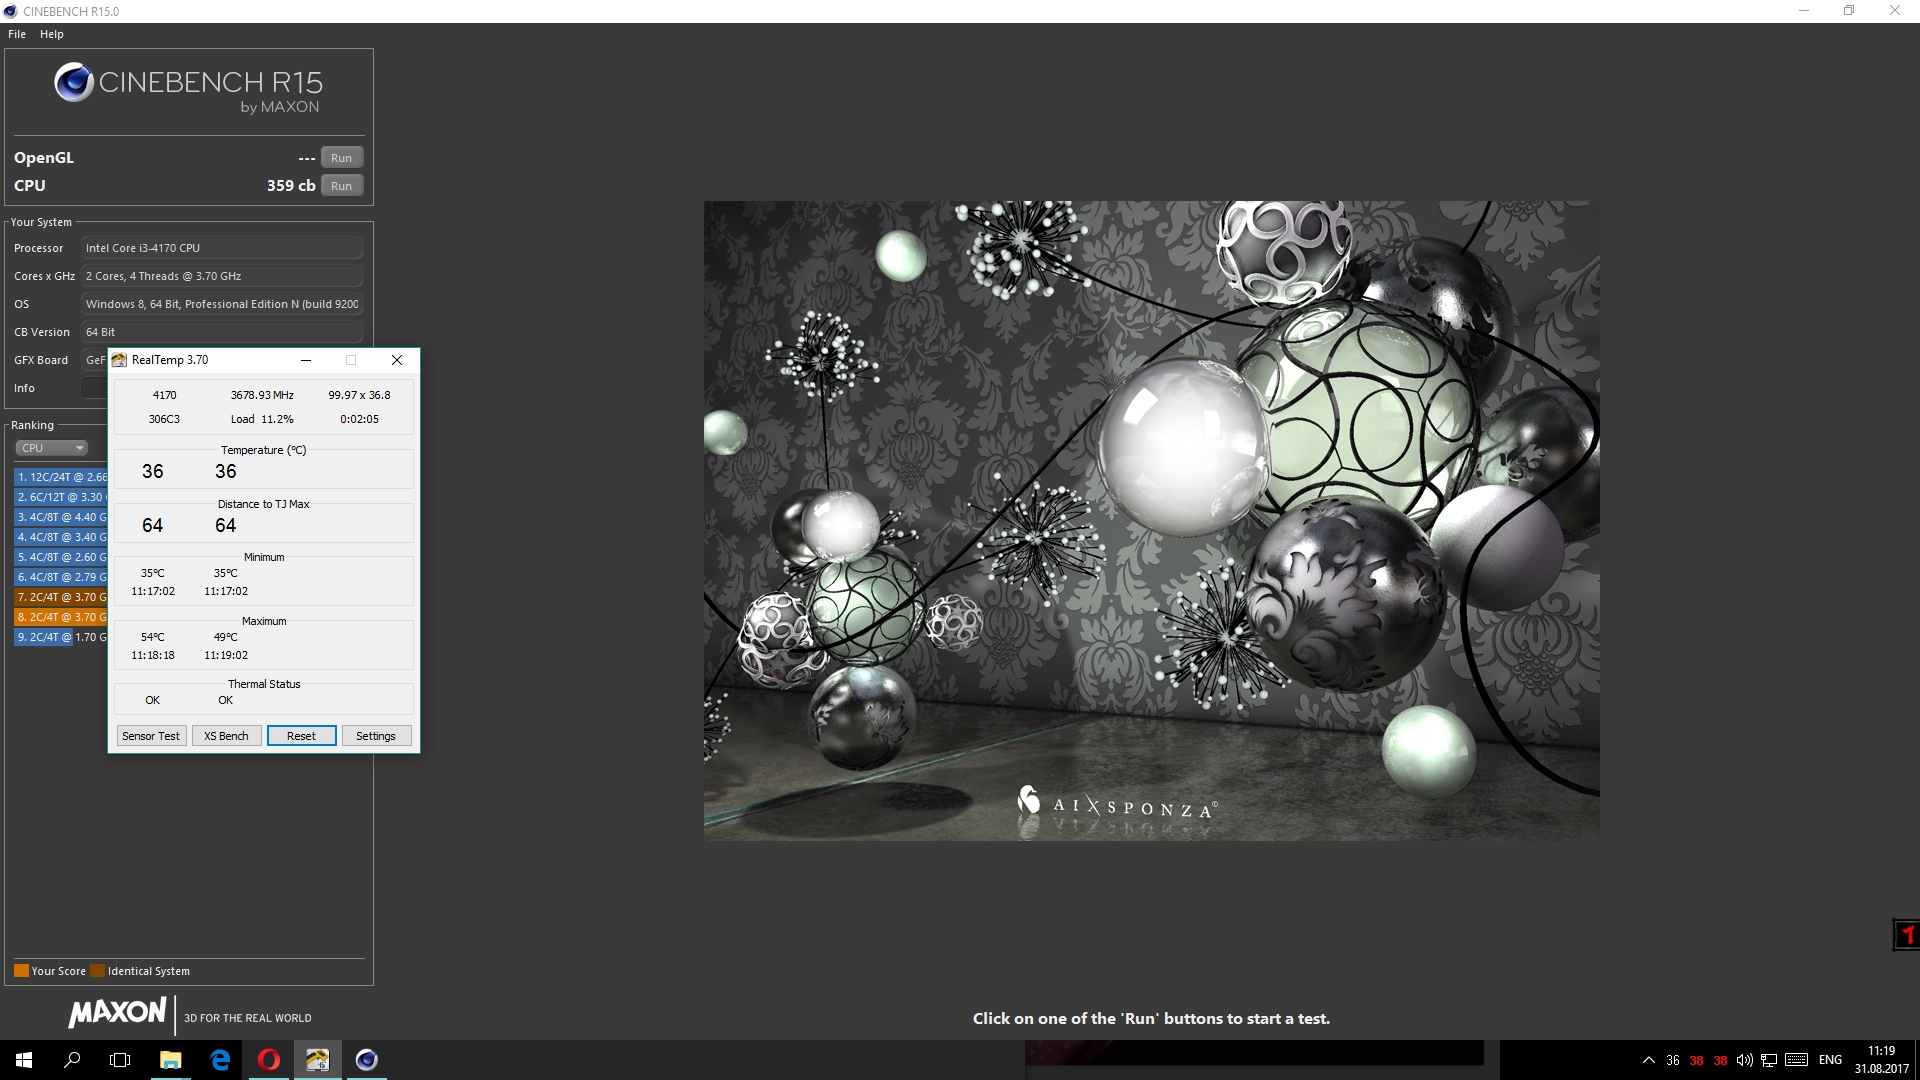This screenshot has height=1080, width=1920.
Task: Show hidden tray icons chevron
Action: [x=1648, y=1060]
